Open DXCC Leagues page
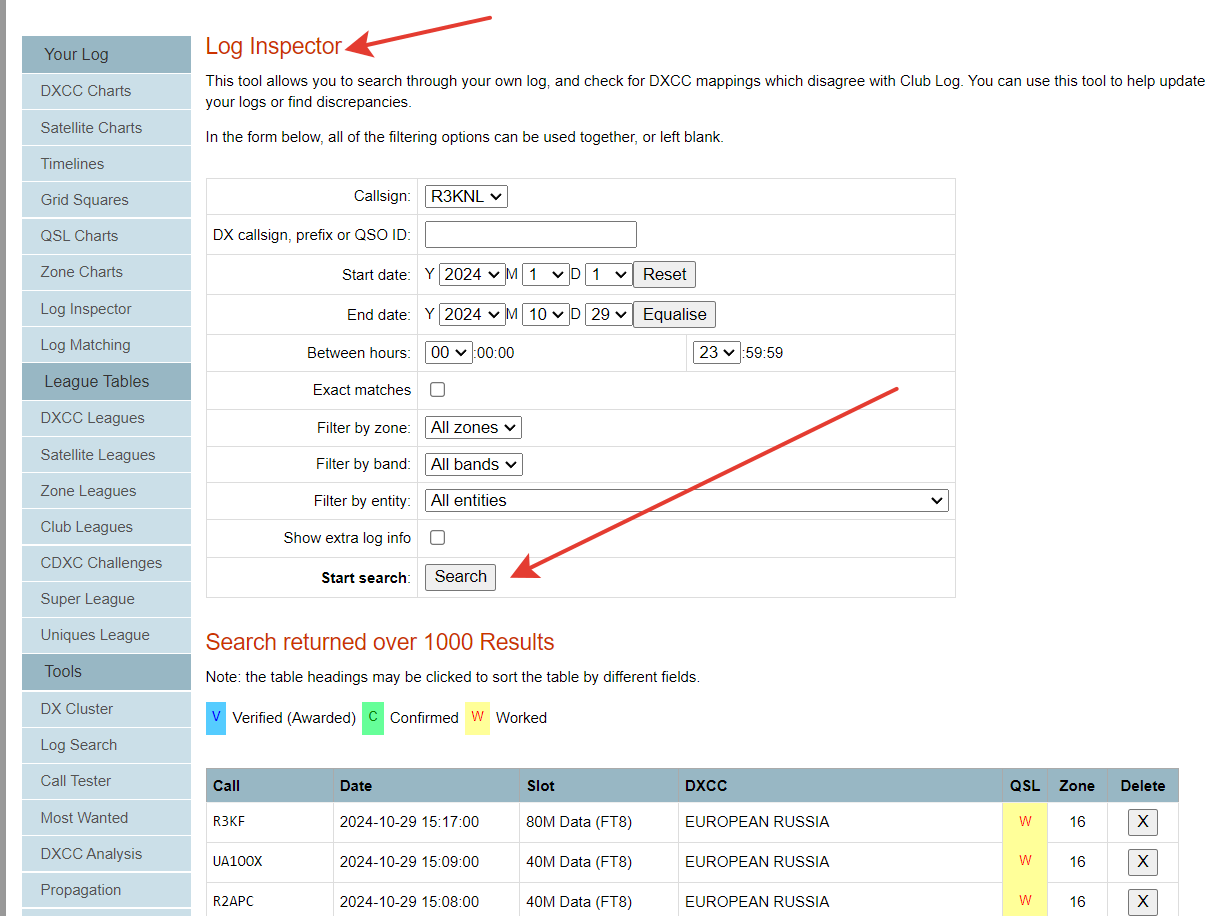The height and width of the screenshot is (916, 1224). click(106, 418)
